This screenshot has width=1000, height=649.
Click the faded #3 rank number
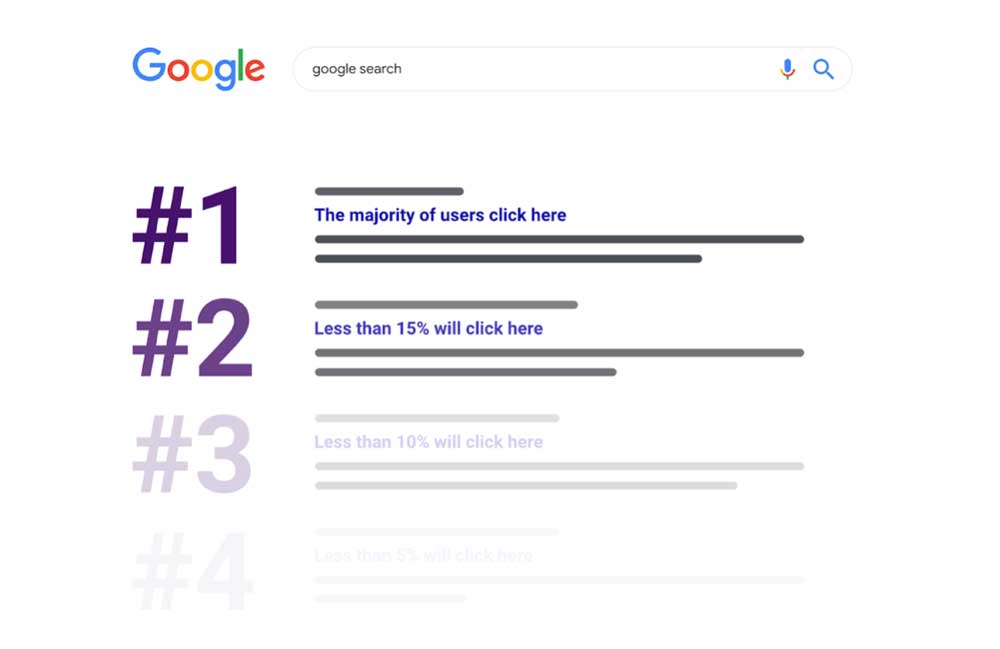click(193, 453)
